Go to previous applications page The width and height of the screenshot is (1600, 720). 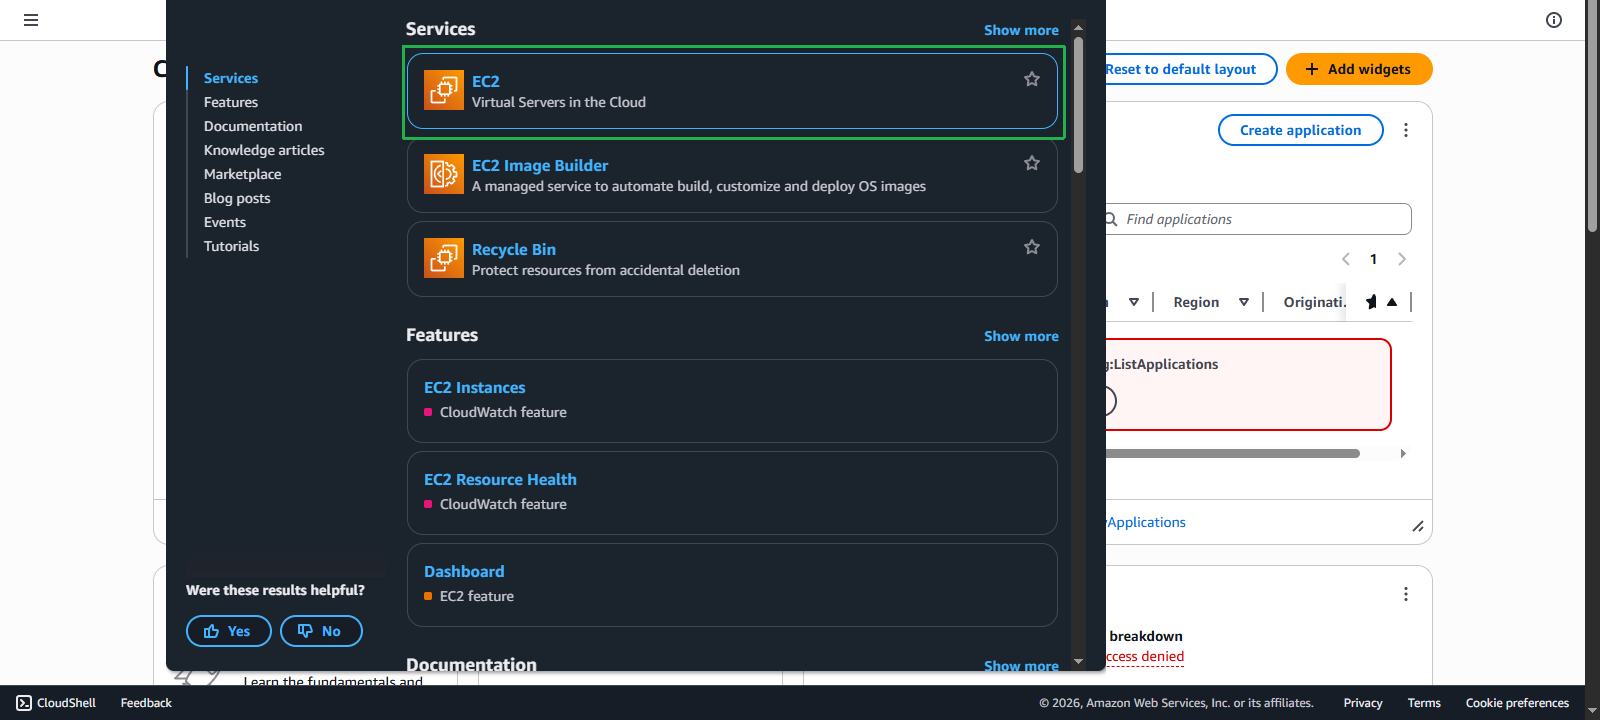(x=1346, y=259)
